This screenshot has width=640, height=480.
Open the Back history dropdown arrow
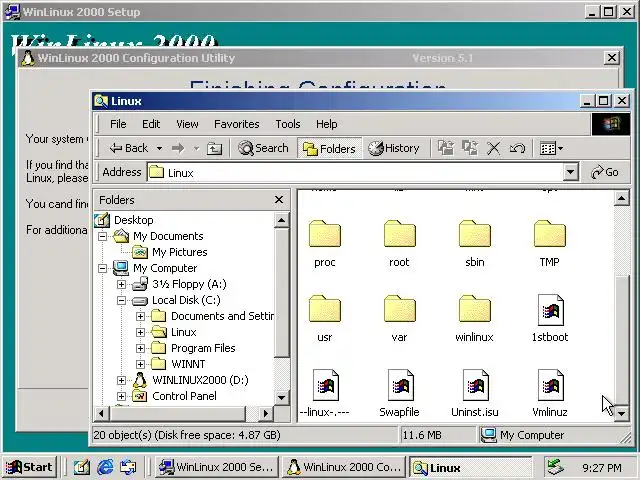(160, 148)
